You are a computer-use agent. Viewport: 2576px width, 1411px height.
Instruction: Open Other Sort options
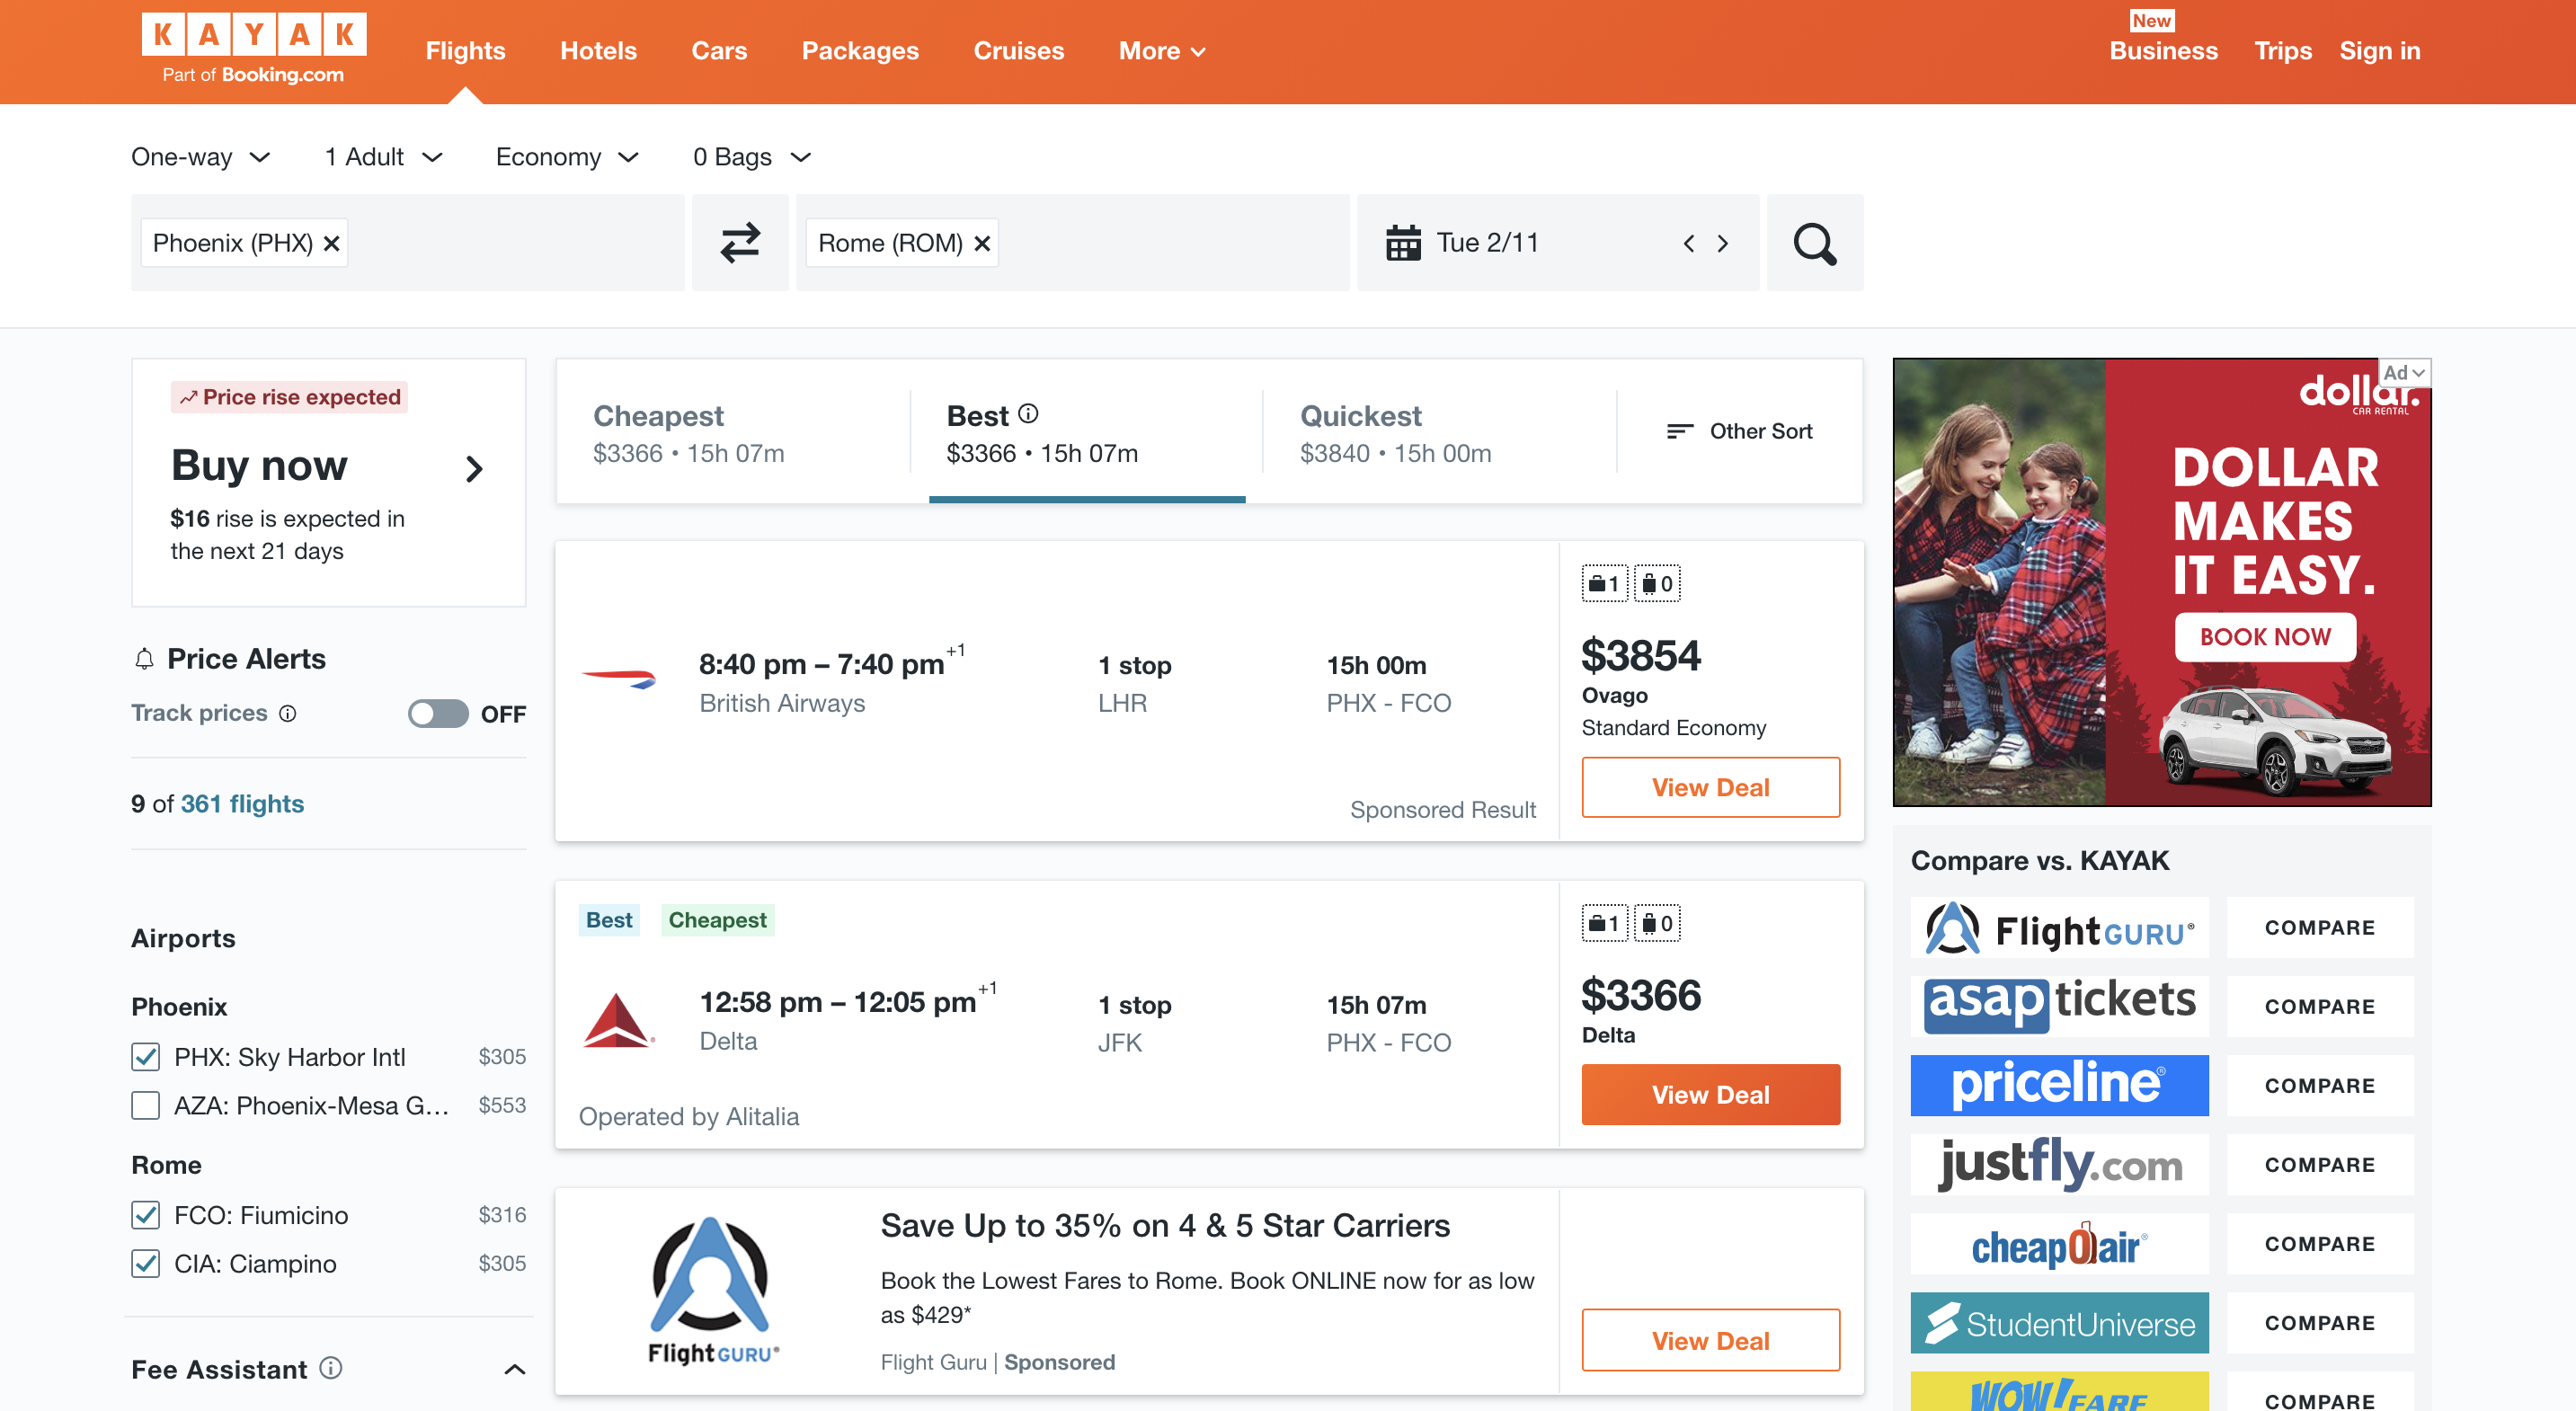(x=1739, y=431)
